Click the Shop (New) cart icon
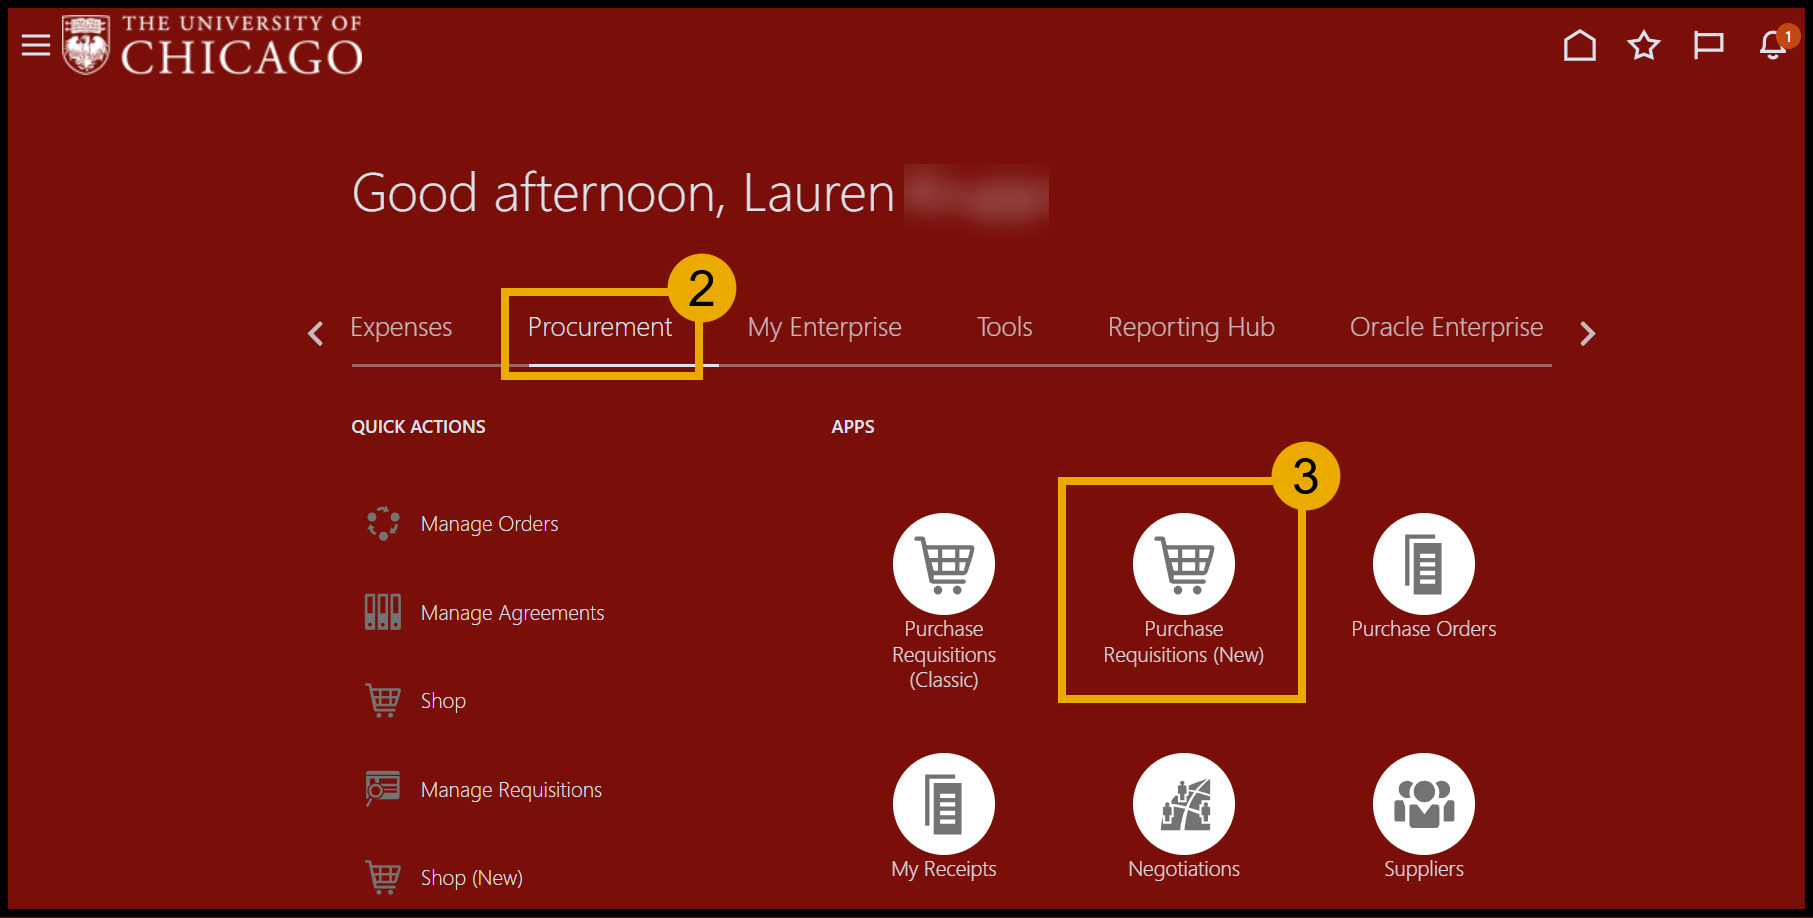This screenshot has height=918, width=1813. click(383, 877)
